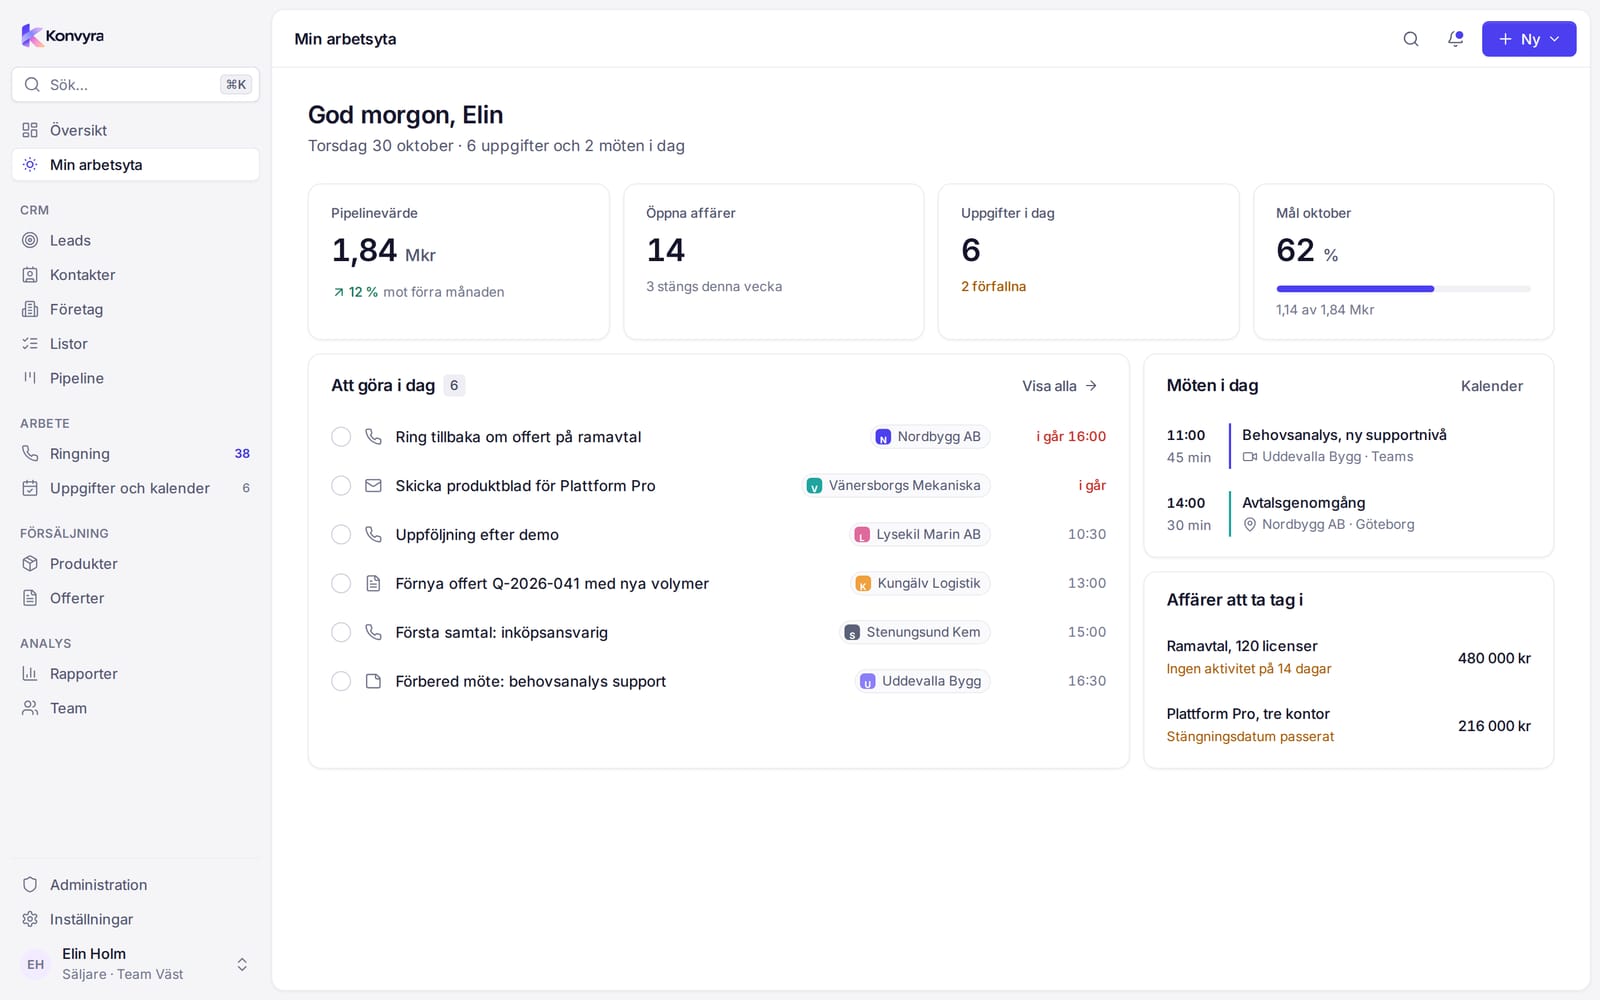
Task: Open the Ramavtal, 120 licenser deal
Action: click(1348, 657)
